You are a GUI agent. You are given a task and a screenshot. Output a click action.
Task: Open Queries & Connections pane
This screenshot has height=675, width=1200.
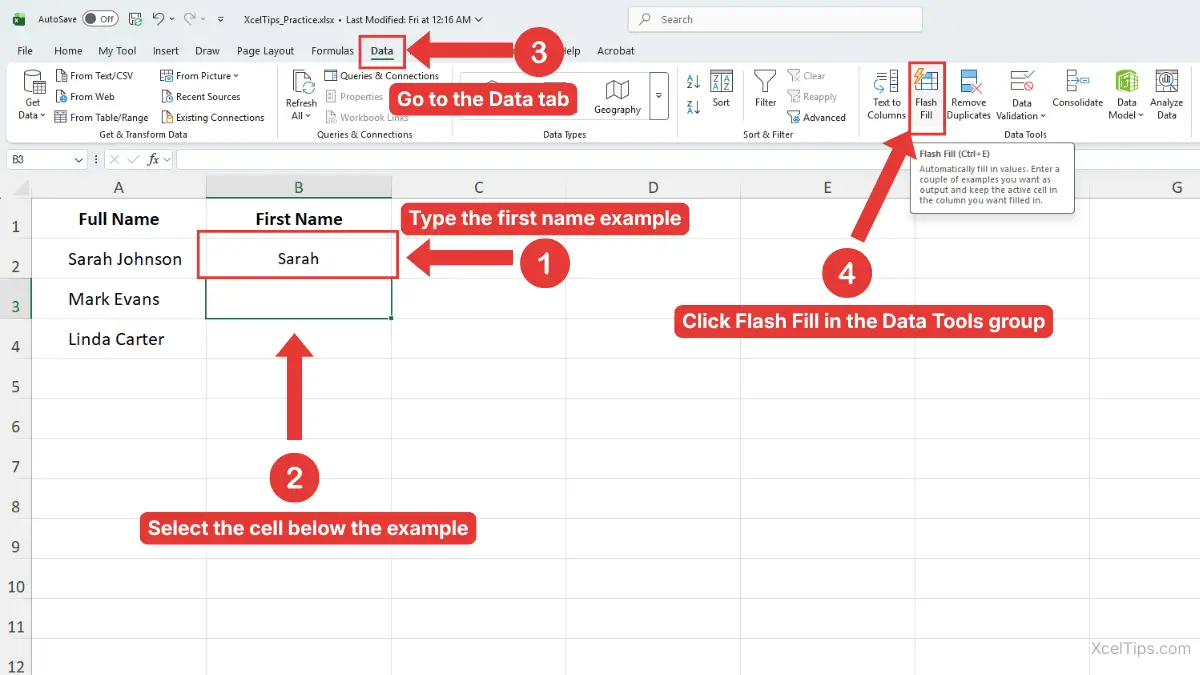381,76
